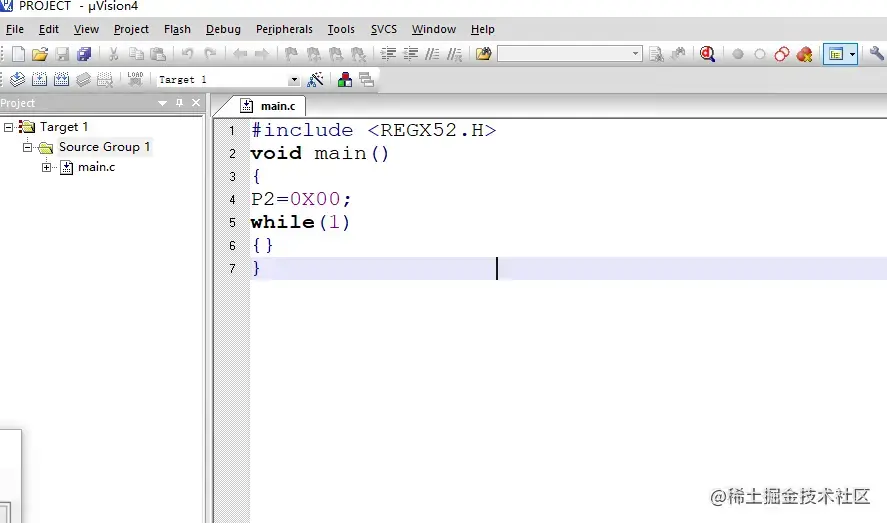Screen dimensions: 887x523
Task: Kill all breakpoints icon
Action: (804, 54)
